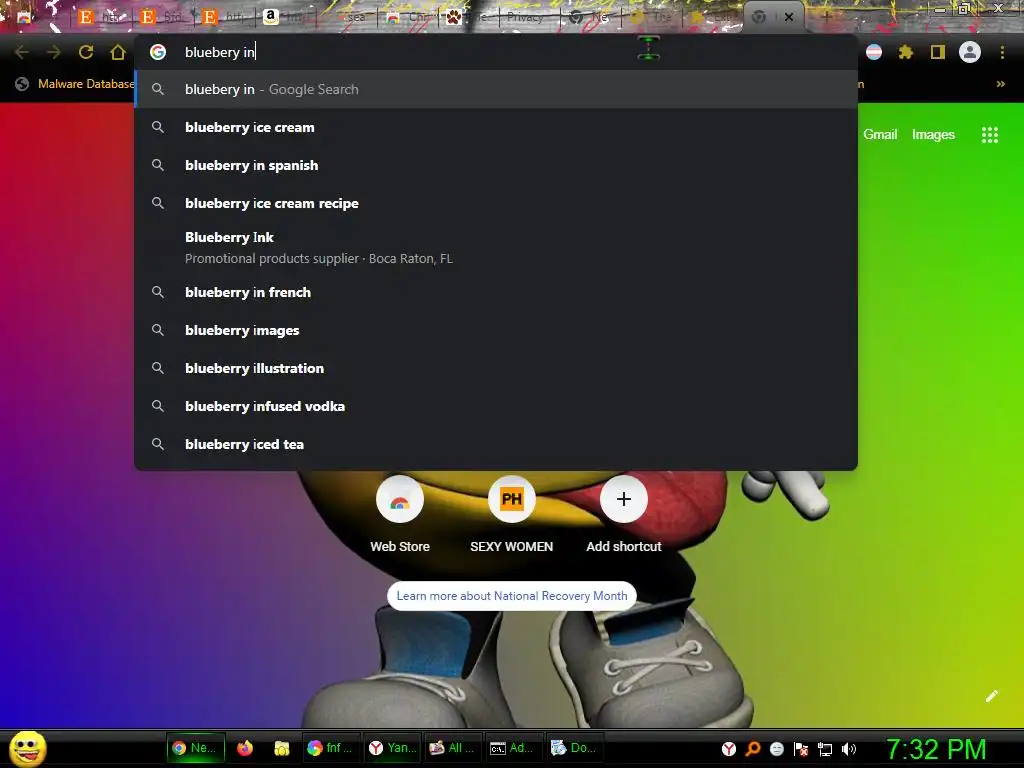The height and width of the screenshot is (768, 1024).
Task: Open the Images link
Action: coord(933,135)
